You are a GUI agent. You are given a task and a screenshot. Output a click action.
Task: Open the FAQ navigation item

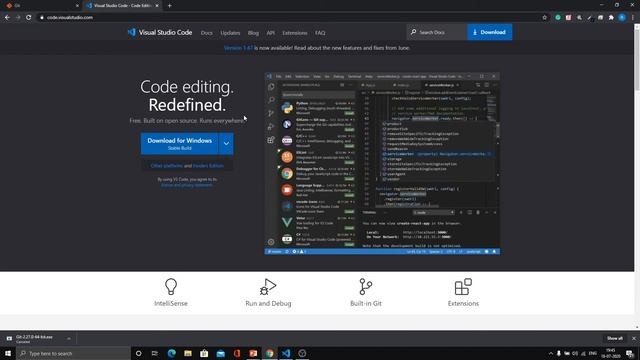coord(320,33)
